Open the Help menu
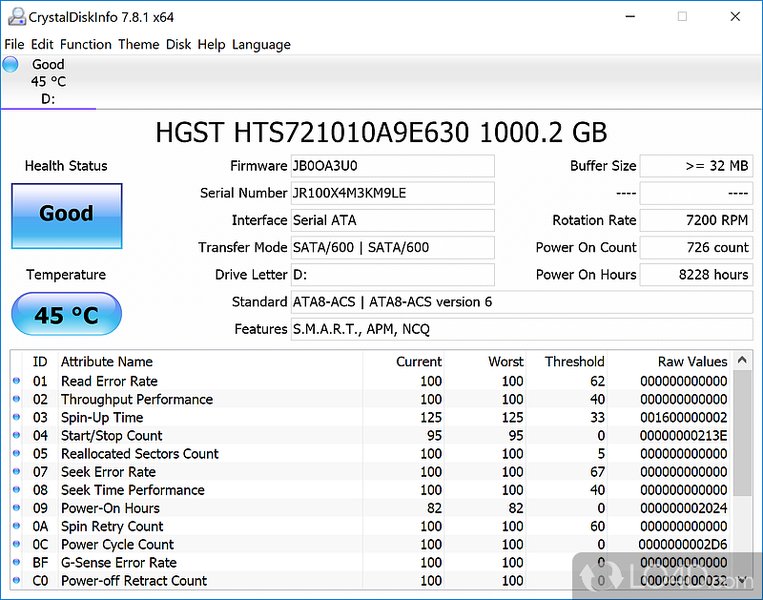Screen dimensions: 763x600 point(211,44)
